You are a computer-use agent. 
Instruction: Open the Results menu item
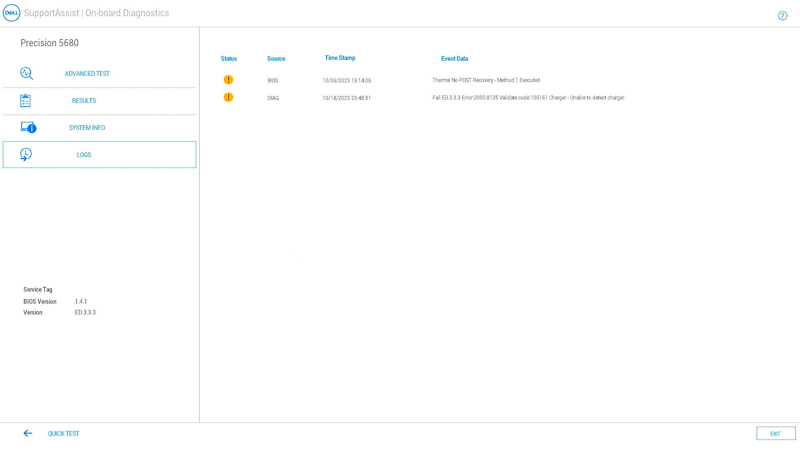tap(99, 101)
